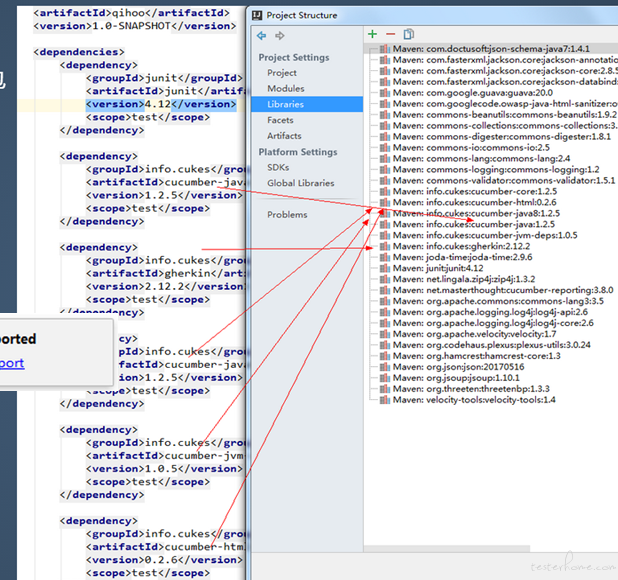The width and height of the screenshot is (618, 580).
Task: Select Maven: com.google.guava:guava:20.0 library
Action: 473,93
